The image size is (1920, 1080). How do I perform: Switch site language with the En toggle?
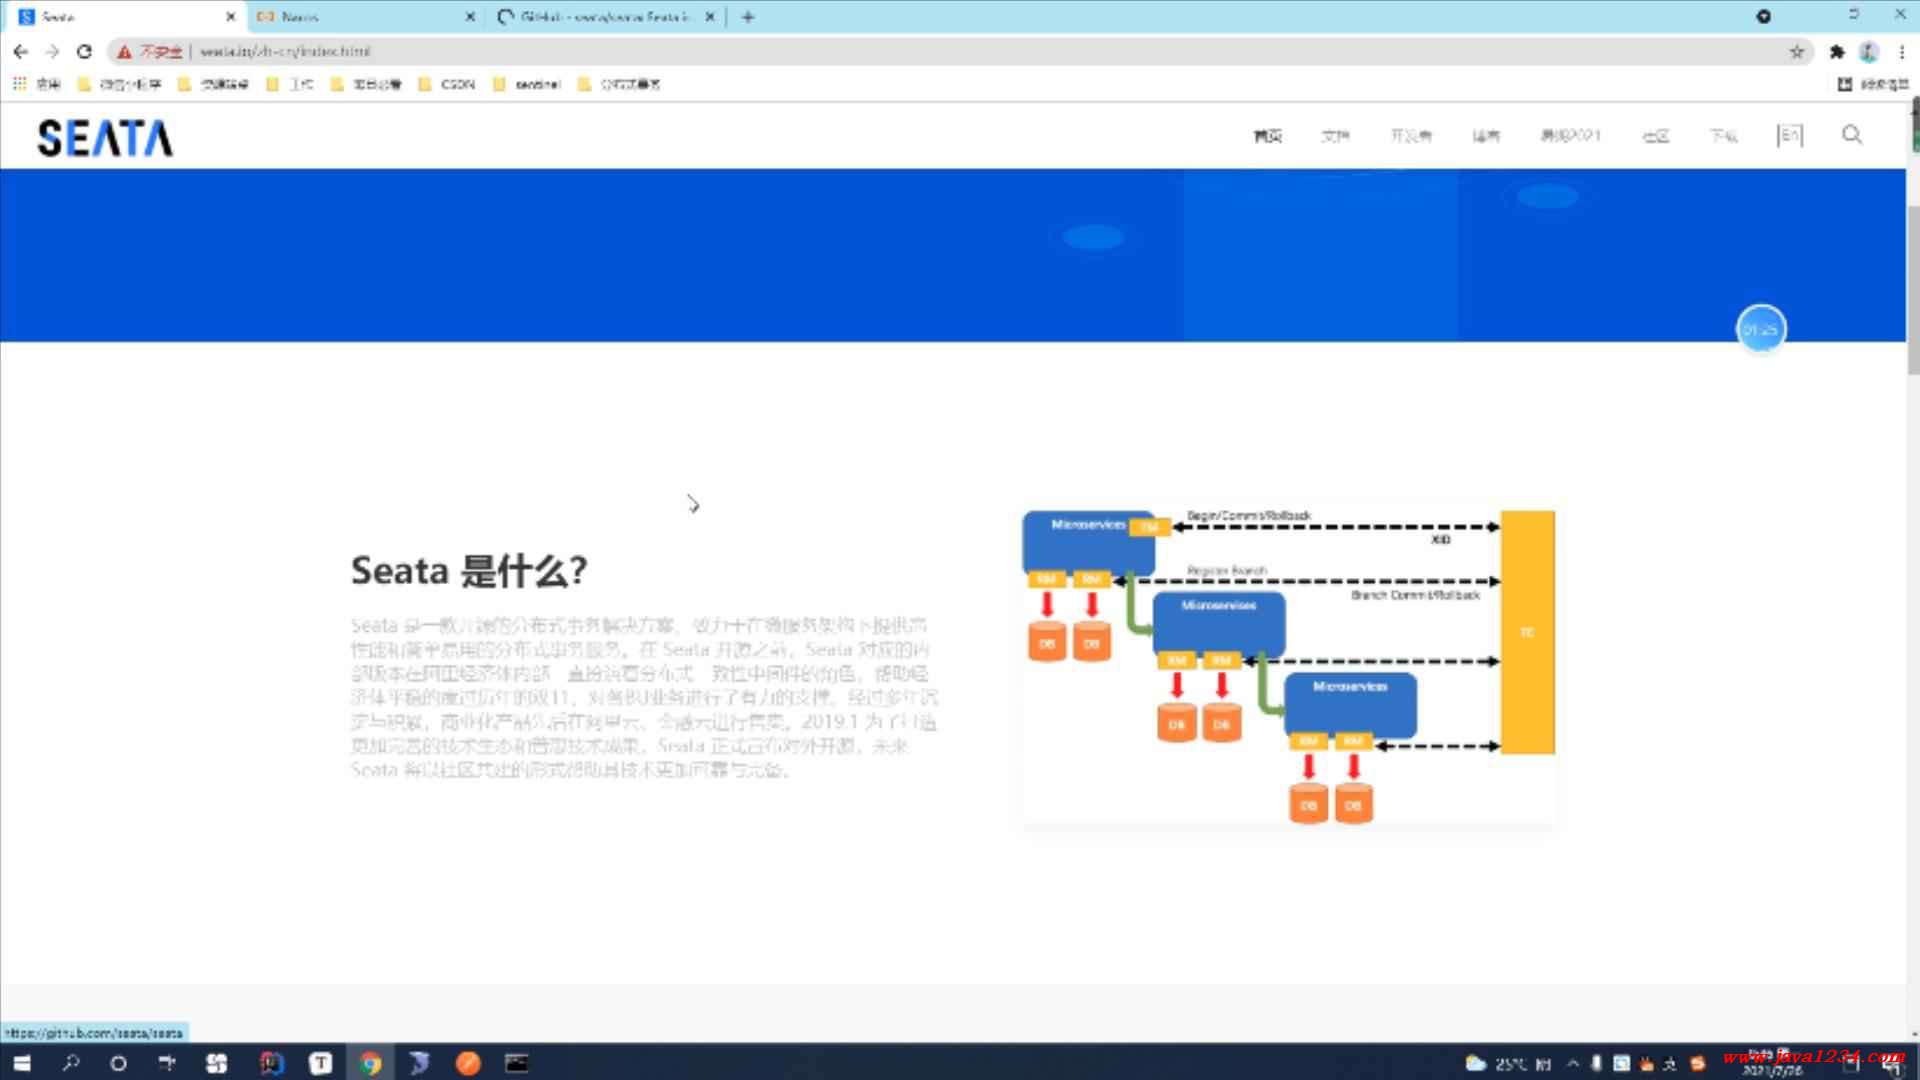(x=1790, y=135)
